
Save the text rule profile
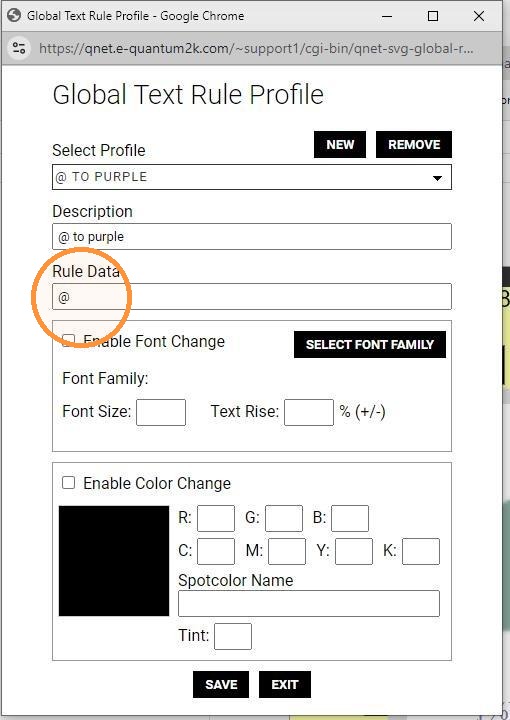click(221, 684)
